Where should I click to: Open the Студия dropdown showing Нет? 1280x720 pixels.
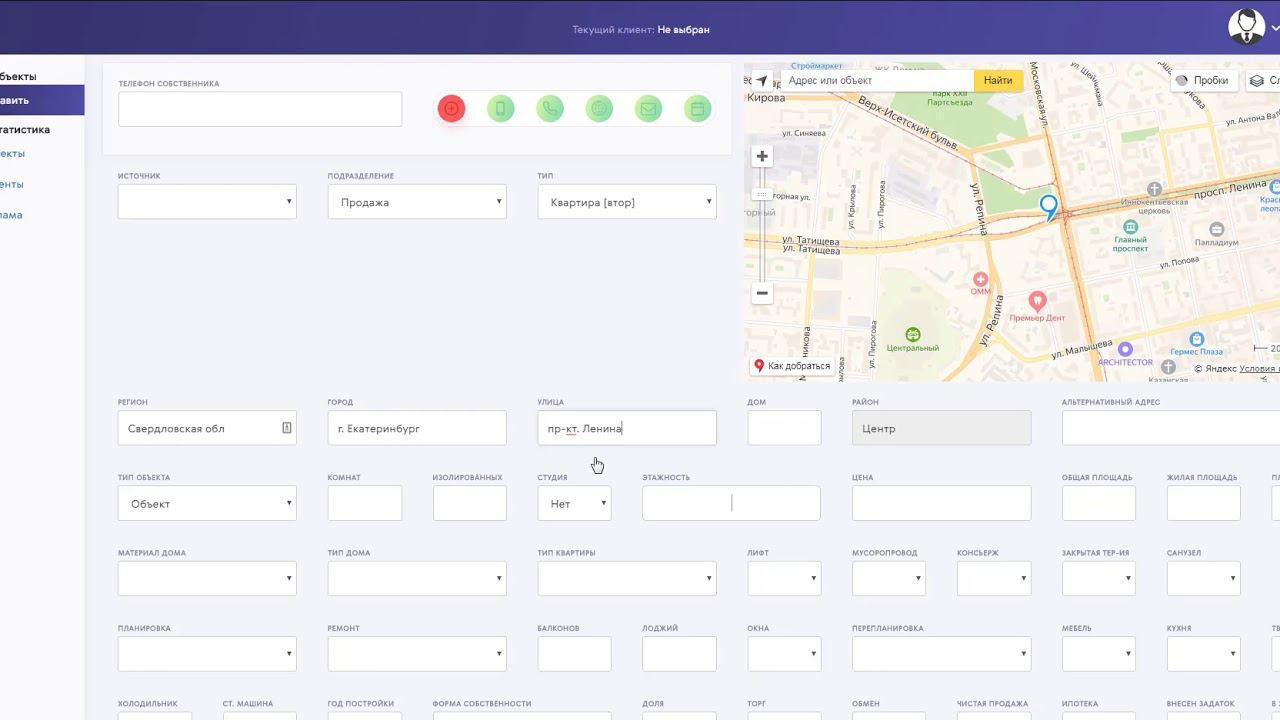click(x=574, y=503)
